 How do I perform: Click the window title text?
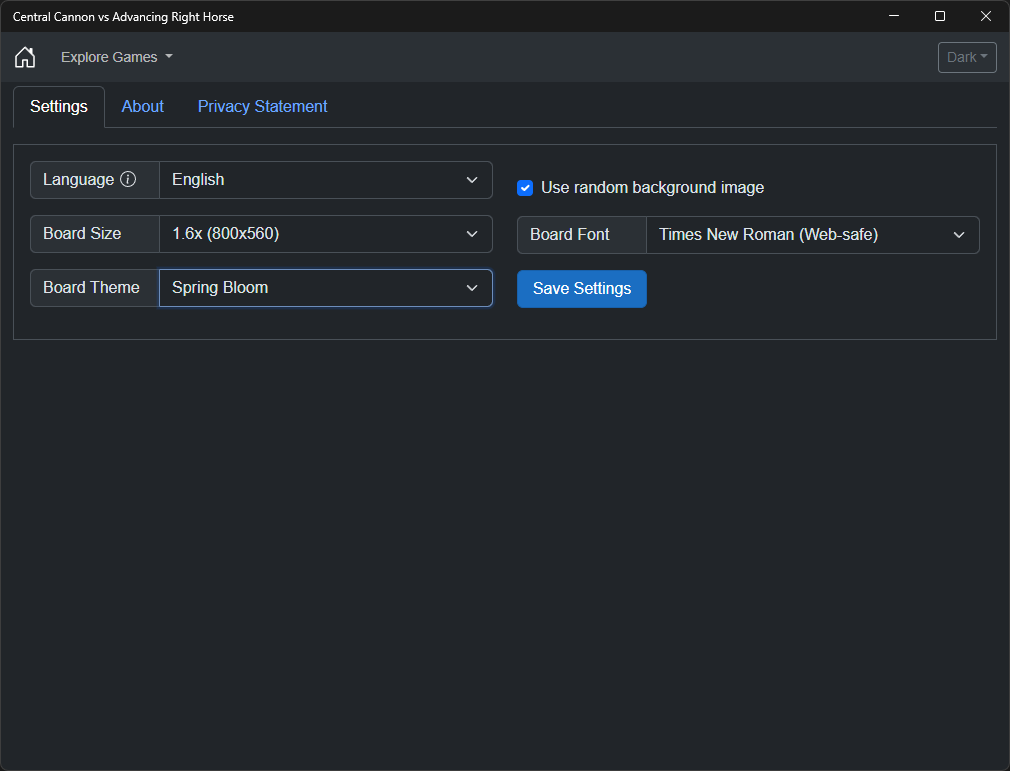tap(123, 17)
